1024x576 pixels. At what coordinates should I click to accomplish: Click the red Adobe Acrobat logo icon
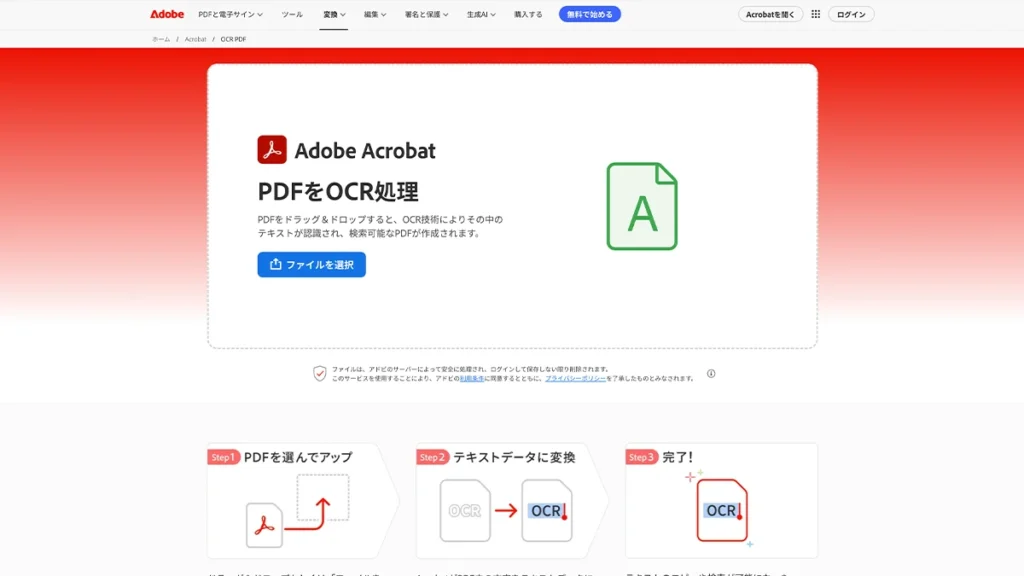click(x=272, y=150)
